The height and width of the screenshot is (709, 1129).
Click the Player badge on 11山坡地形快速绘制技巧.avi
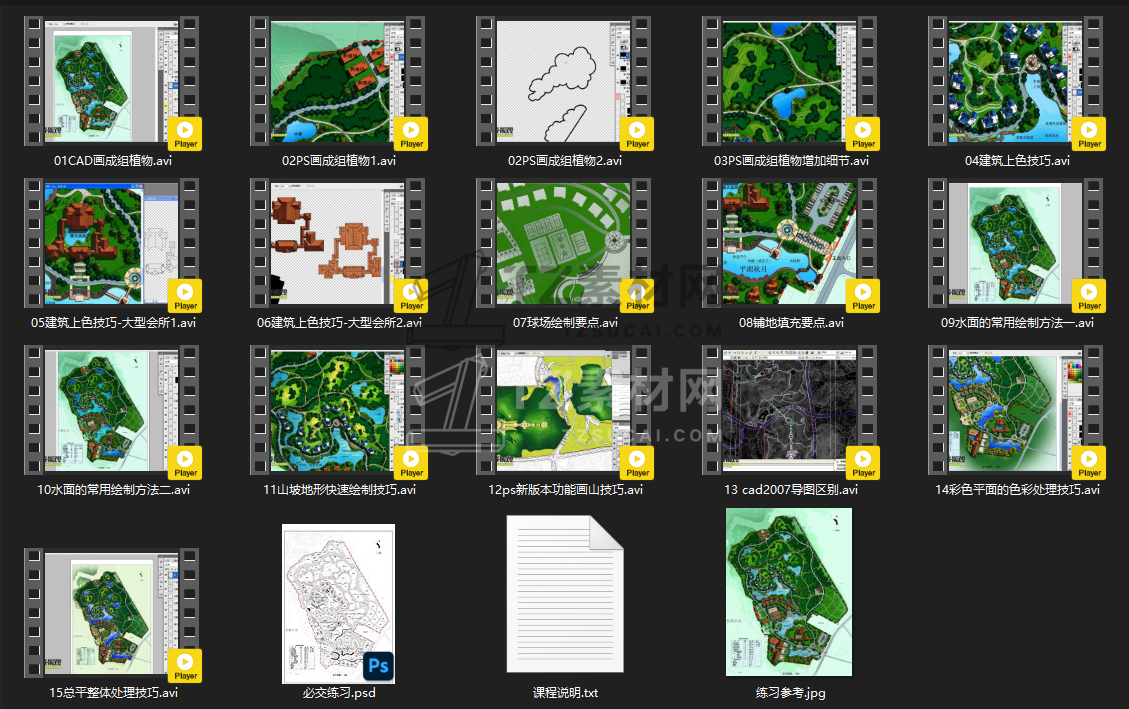tap(411, 463)
